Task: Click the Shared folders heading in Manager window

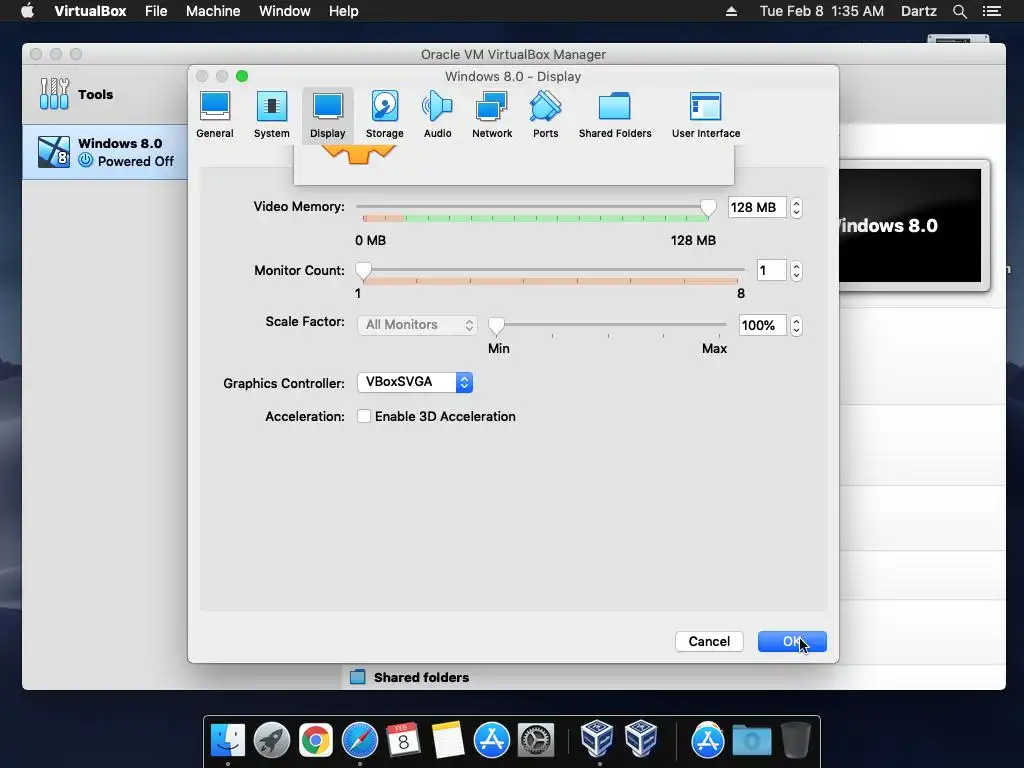Action: (x=421, y=677)
